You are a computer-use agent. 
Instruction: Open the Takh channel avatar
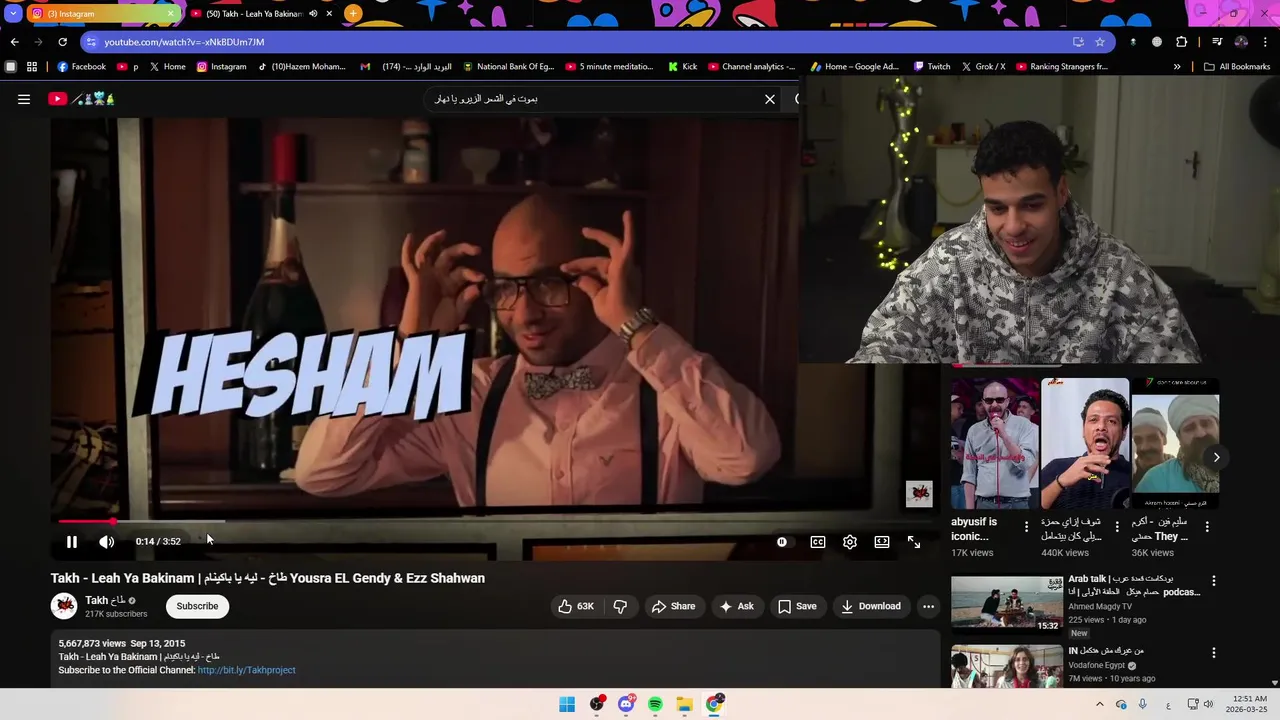click(64, 606)
